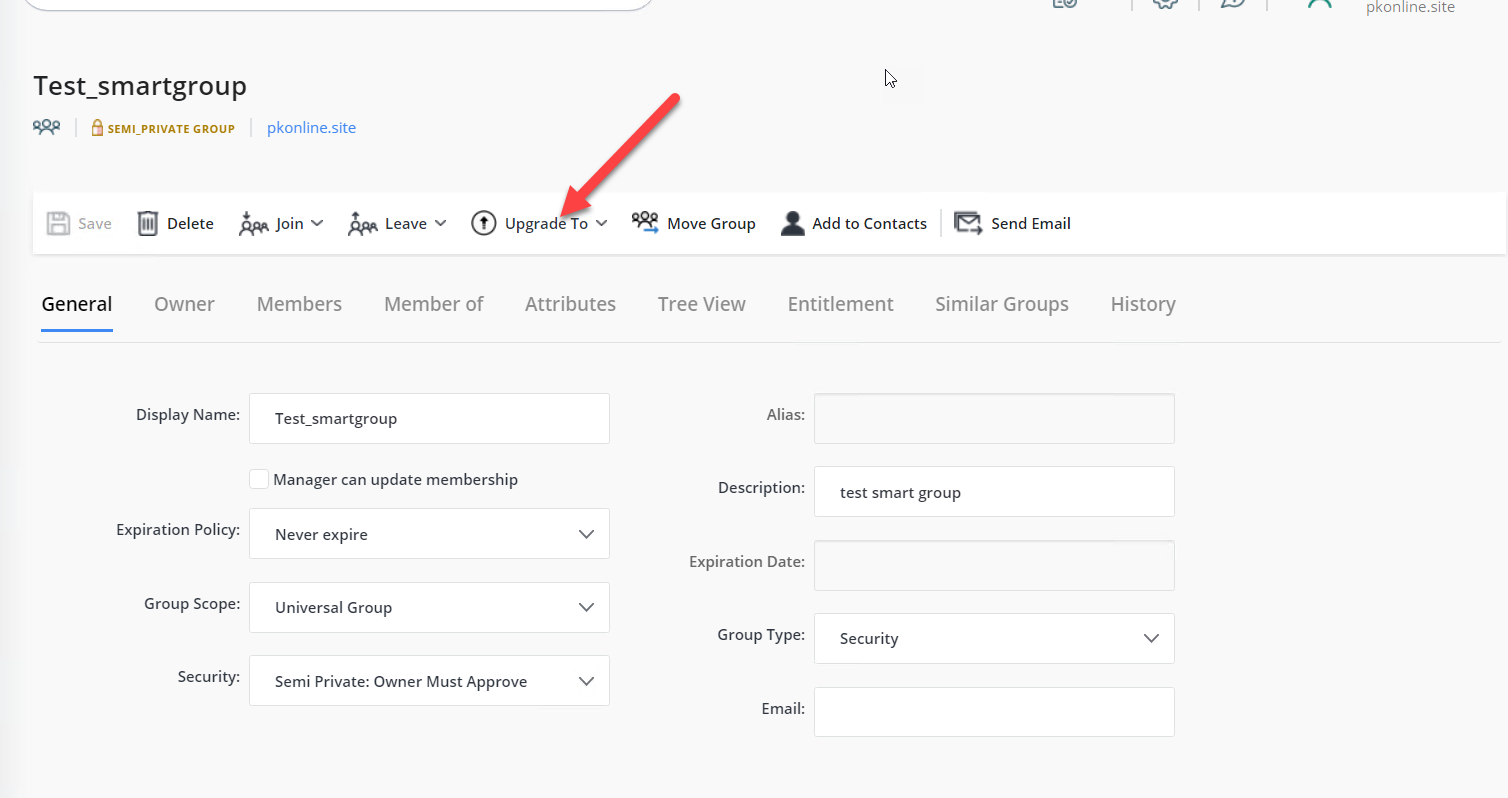1508x798 pixels.
Task: Enable Manager can update membership
Action: click(259, 479)
